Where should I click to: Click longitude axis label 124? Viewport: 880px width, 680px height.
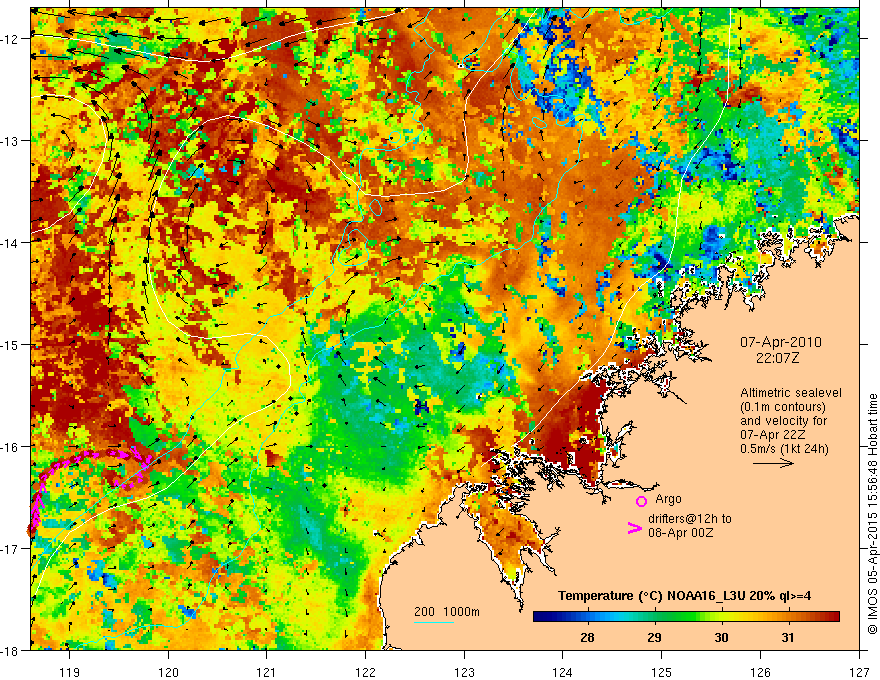563,672
